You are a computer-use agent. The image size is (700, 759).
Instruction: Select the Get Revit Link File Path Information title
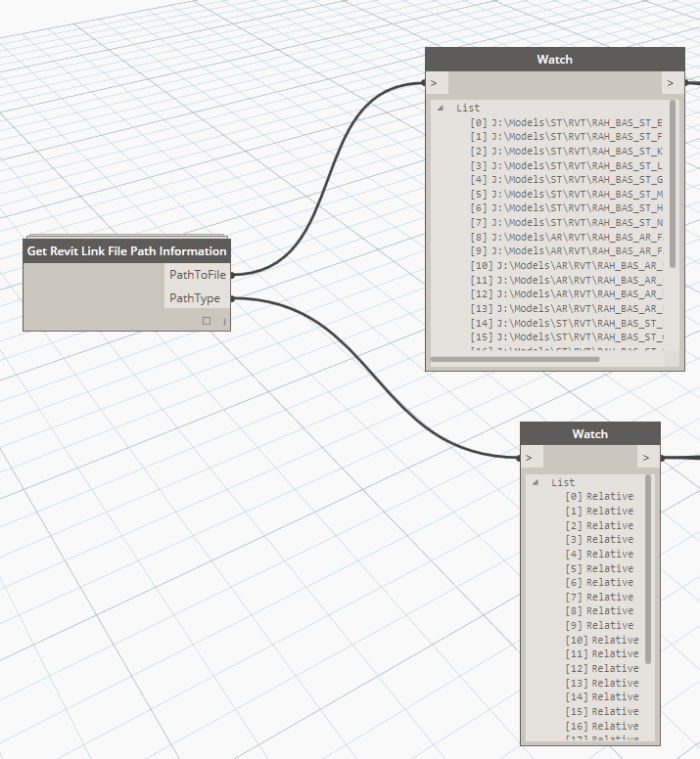coord(126,251)
